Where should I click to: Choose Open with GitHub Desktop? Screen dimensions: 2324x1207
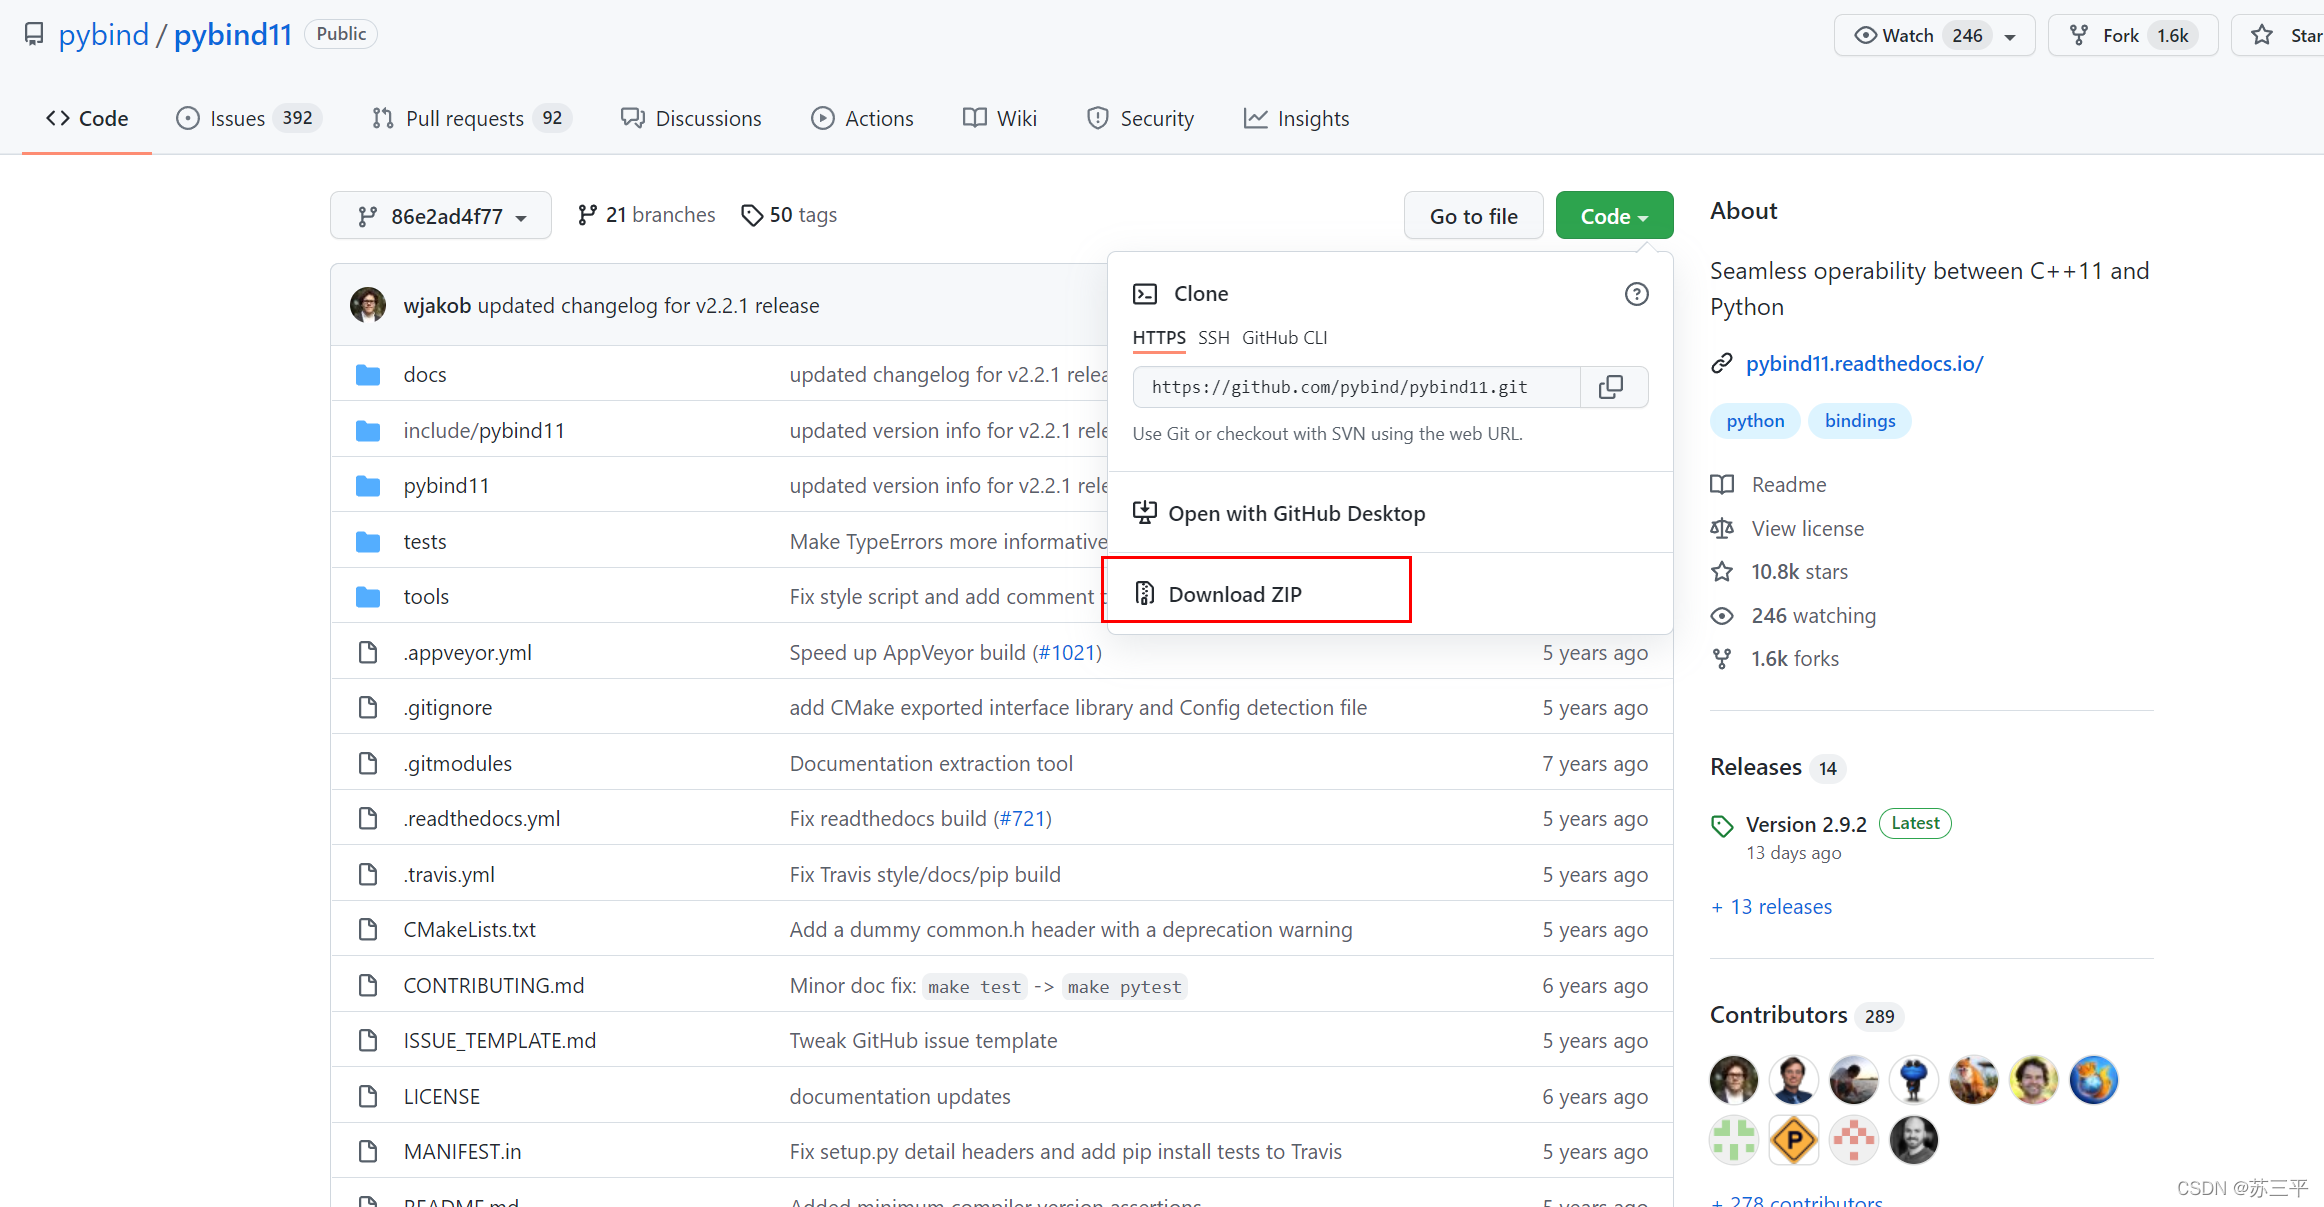pyautogui.click(x=1296, y=513)
